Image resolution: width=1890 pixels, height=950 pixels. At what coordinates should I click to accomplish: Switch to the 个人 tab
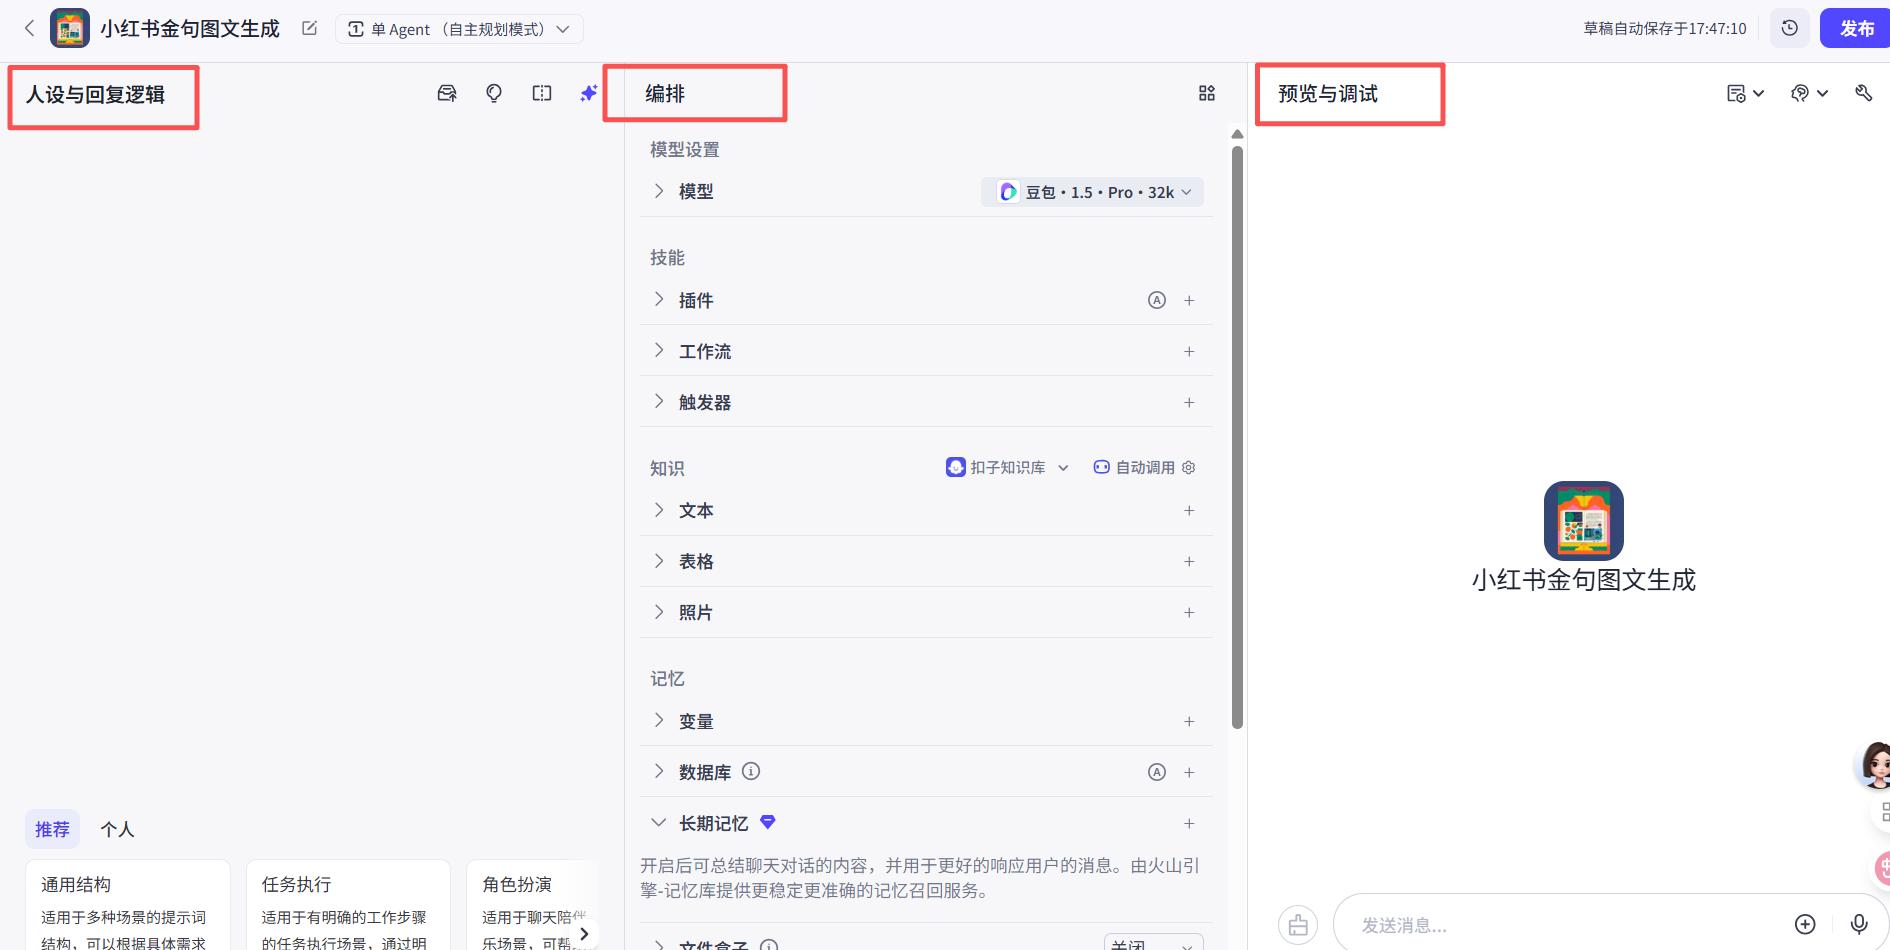117,829
